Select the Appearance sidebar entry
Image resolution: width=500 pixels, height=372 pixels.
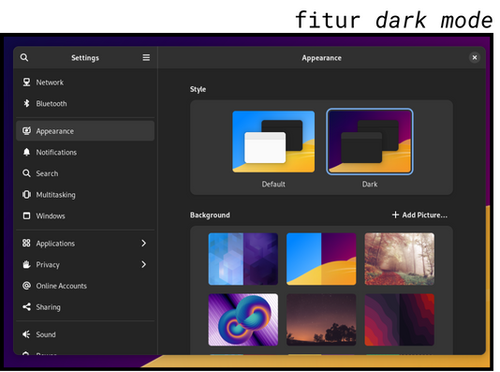pyautogui.click(x=85, y=131)
